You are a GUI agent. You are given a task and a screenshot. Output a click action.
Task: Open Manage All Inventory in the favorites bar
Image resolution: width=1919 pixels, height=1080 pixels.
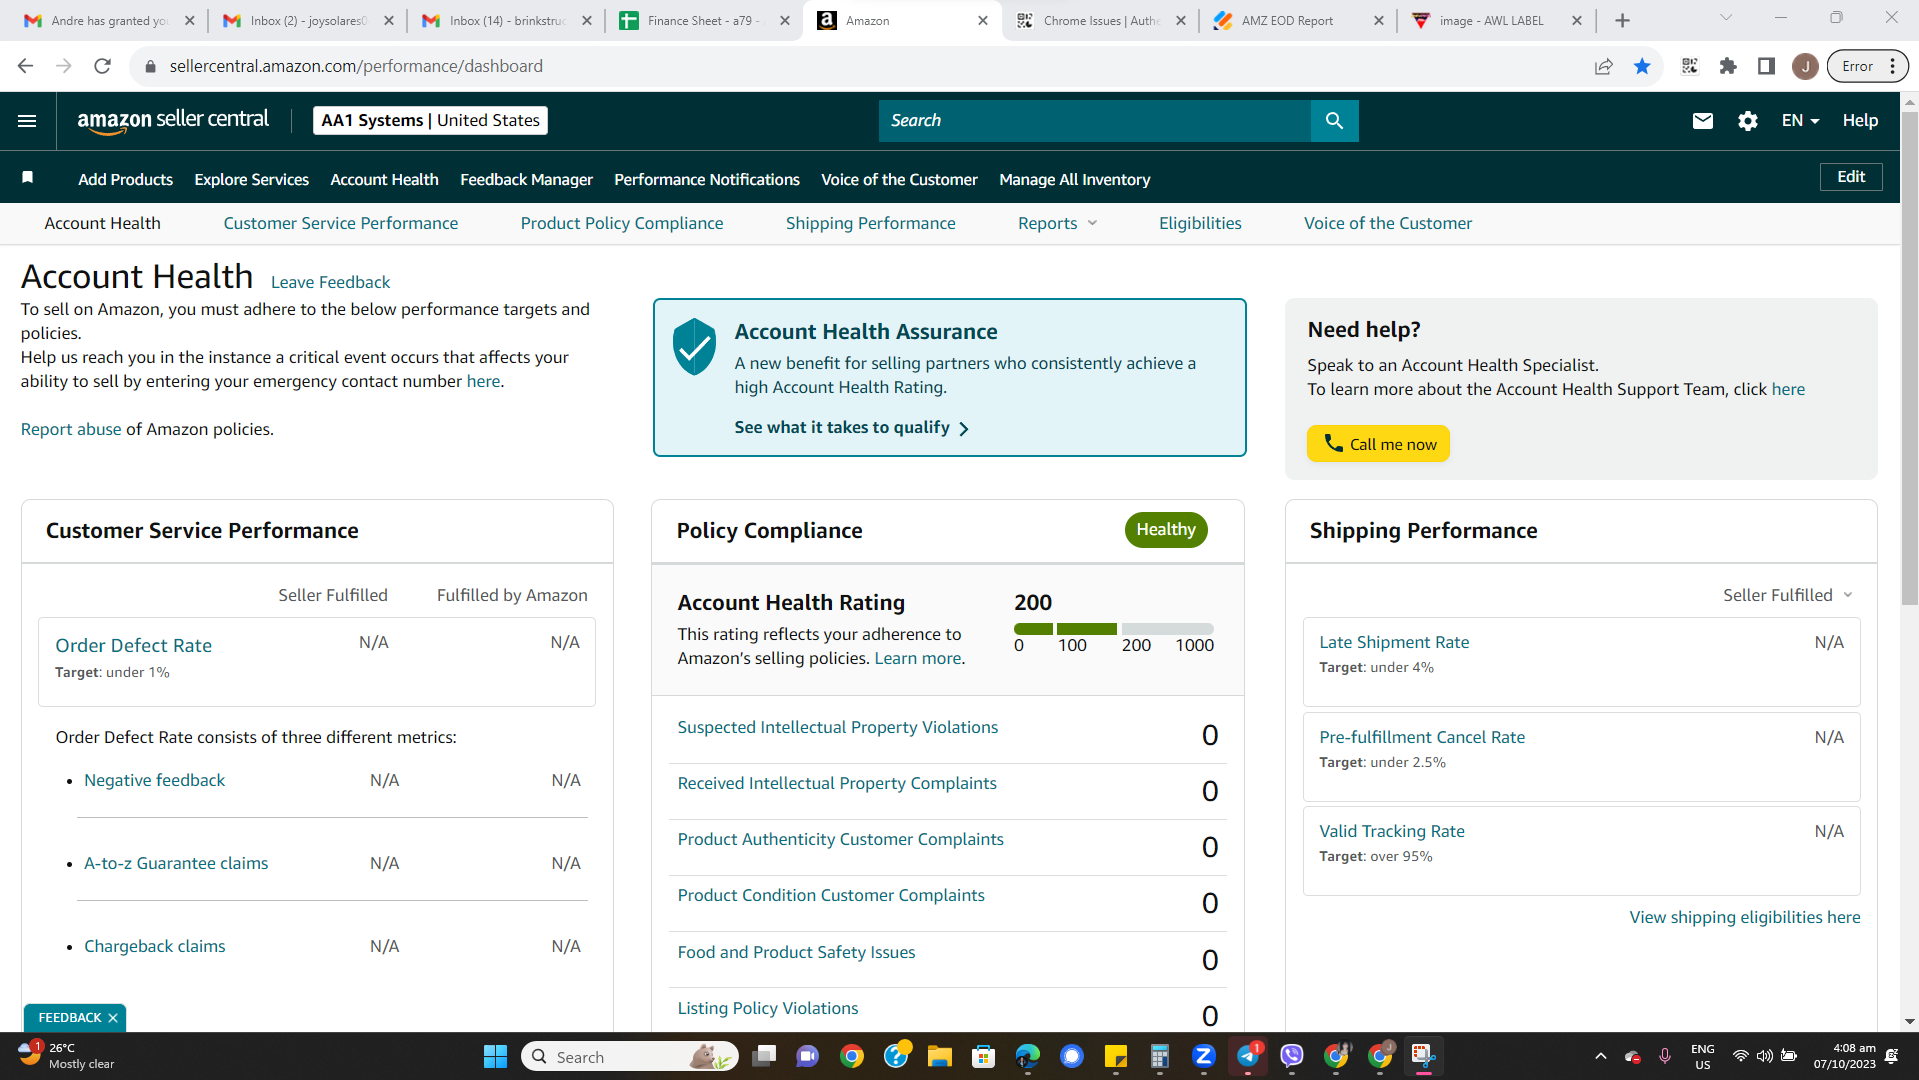(x=1075, y=179)
